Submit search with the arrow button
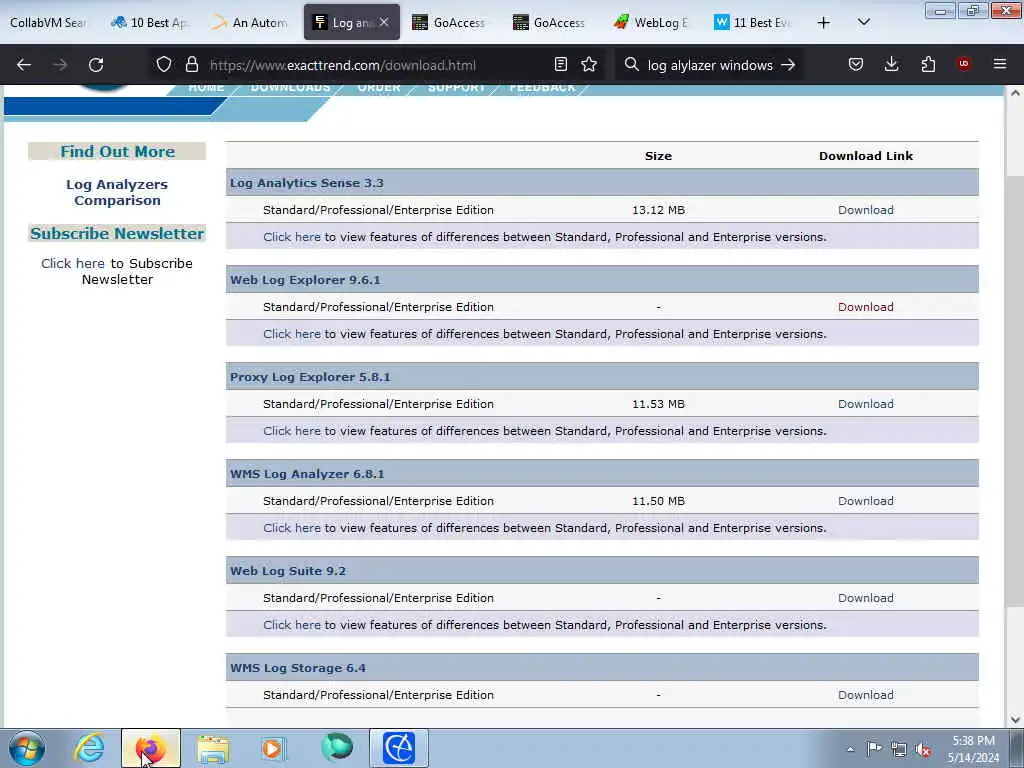Viewport: 1024px width, 768px height. coord(788,65)
